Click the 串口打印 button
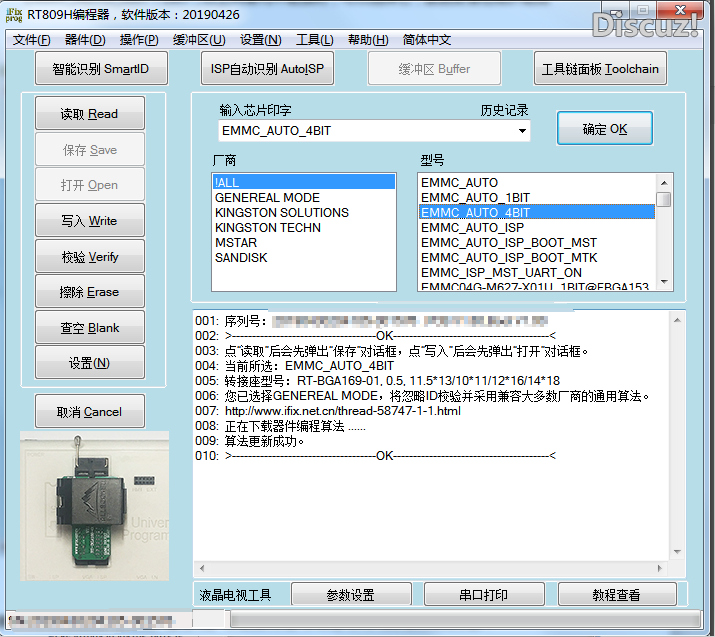 pyautogui.click(x=484, y=595)
